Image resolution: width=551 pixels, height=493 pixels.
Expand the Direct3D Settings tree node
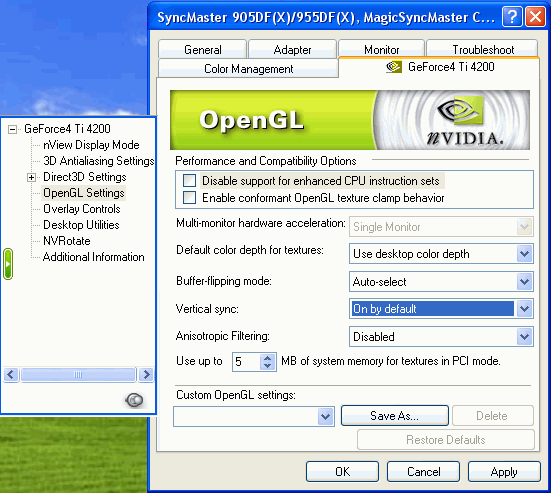pyautogui.click(x=31, y=177)
